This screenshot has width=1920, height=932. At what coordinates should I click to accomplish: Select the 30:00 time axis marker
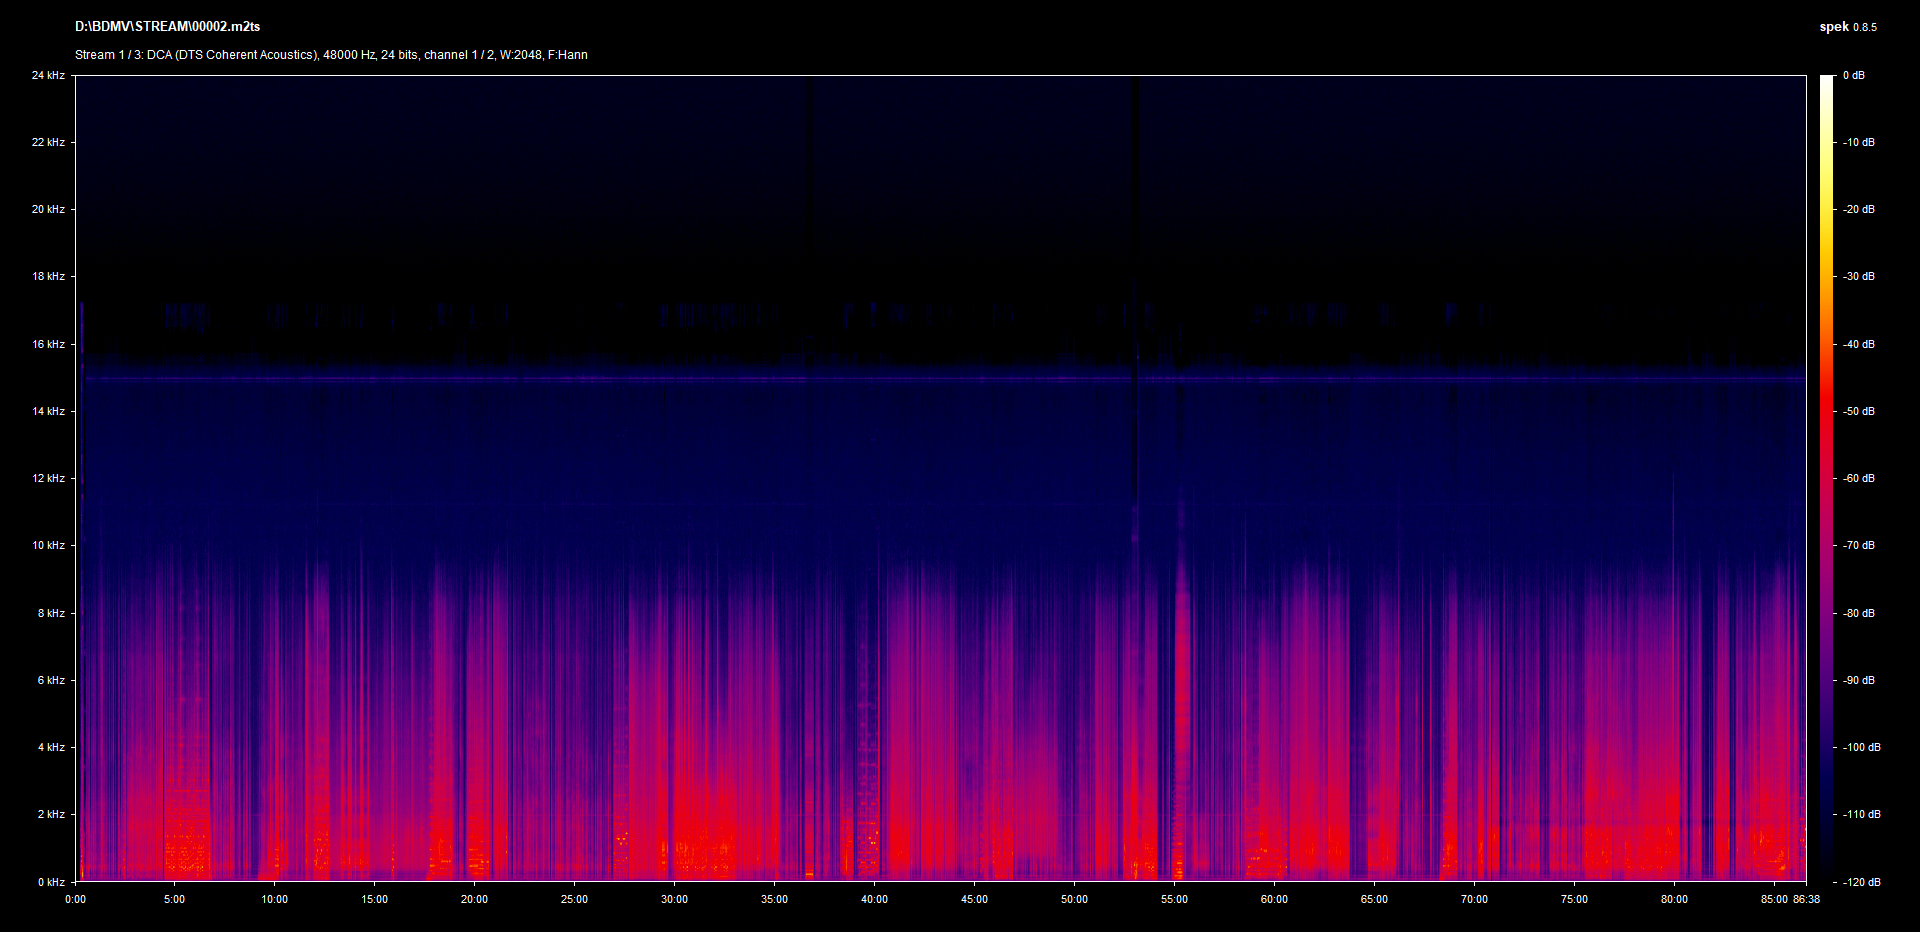pos(674,899)
